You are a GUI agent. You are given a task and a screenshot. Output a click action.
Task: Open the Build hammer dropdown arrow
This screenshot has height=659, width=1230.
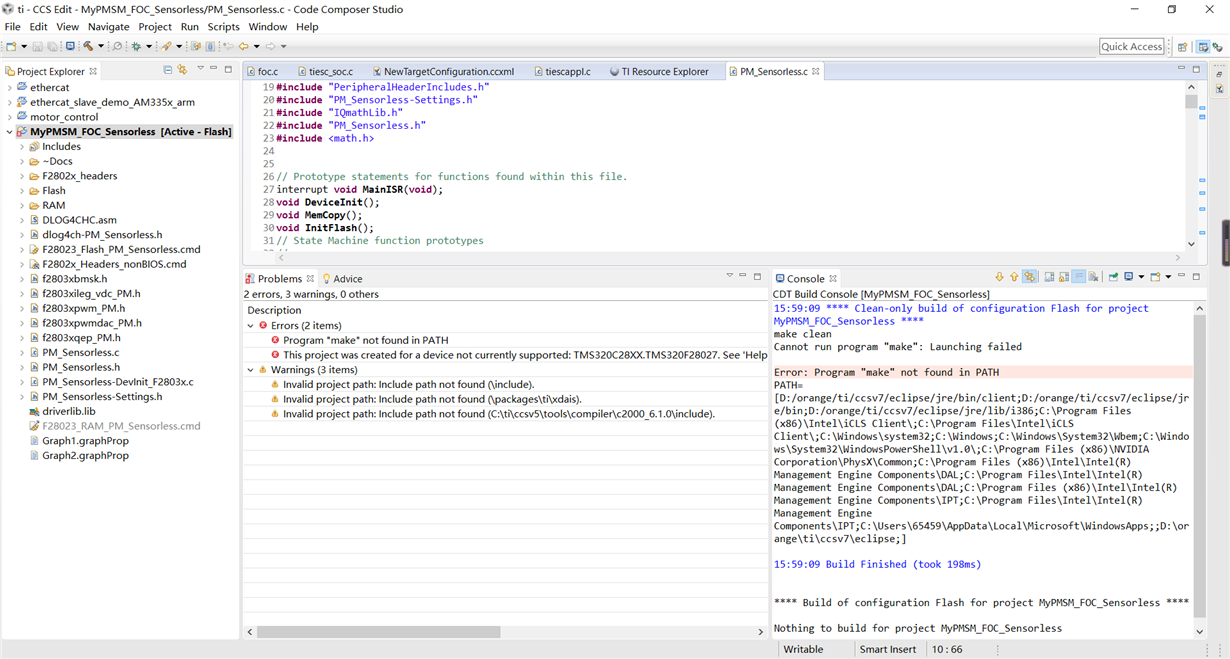(x=100, y=47)
